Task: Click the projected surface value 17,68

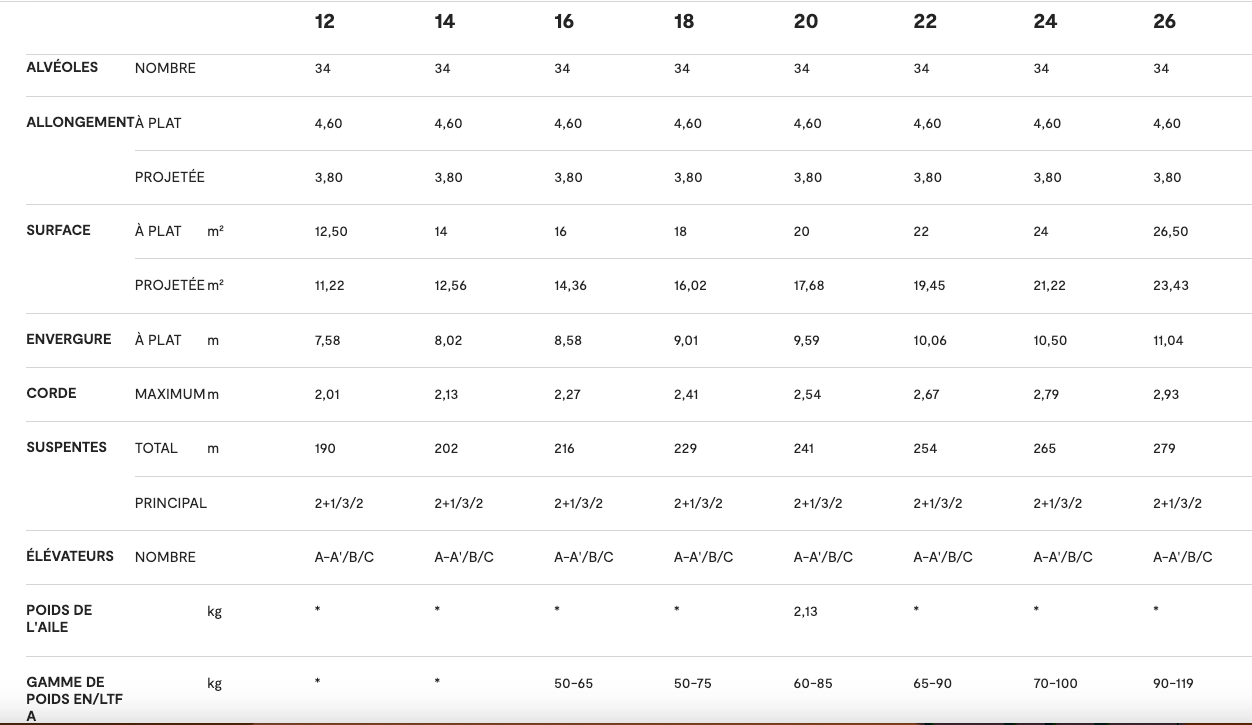Action: pos(808,285)
